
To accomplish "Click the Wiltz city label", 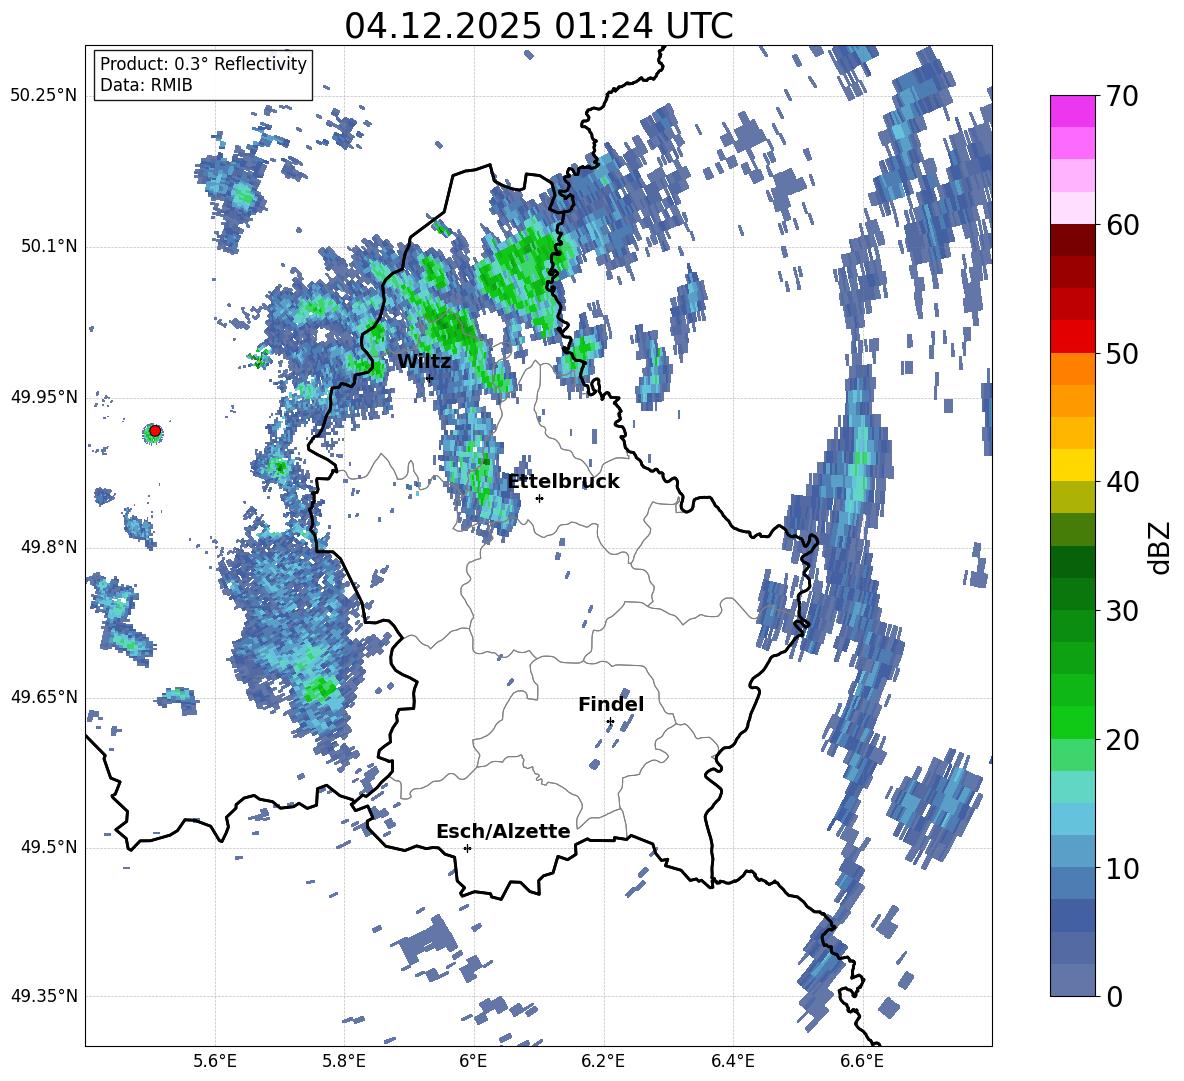I will tap(424, 362).
